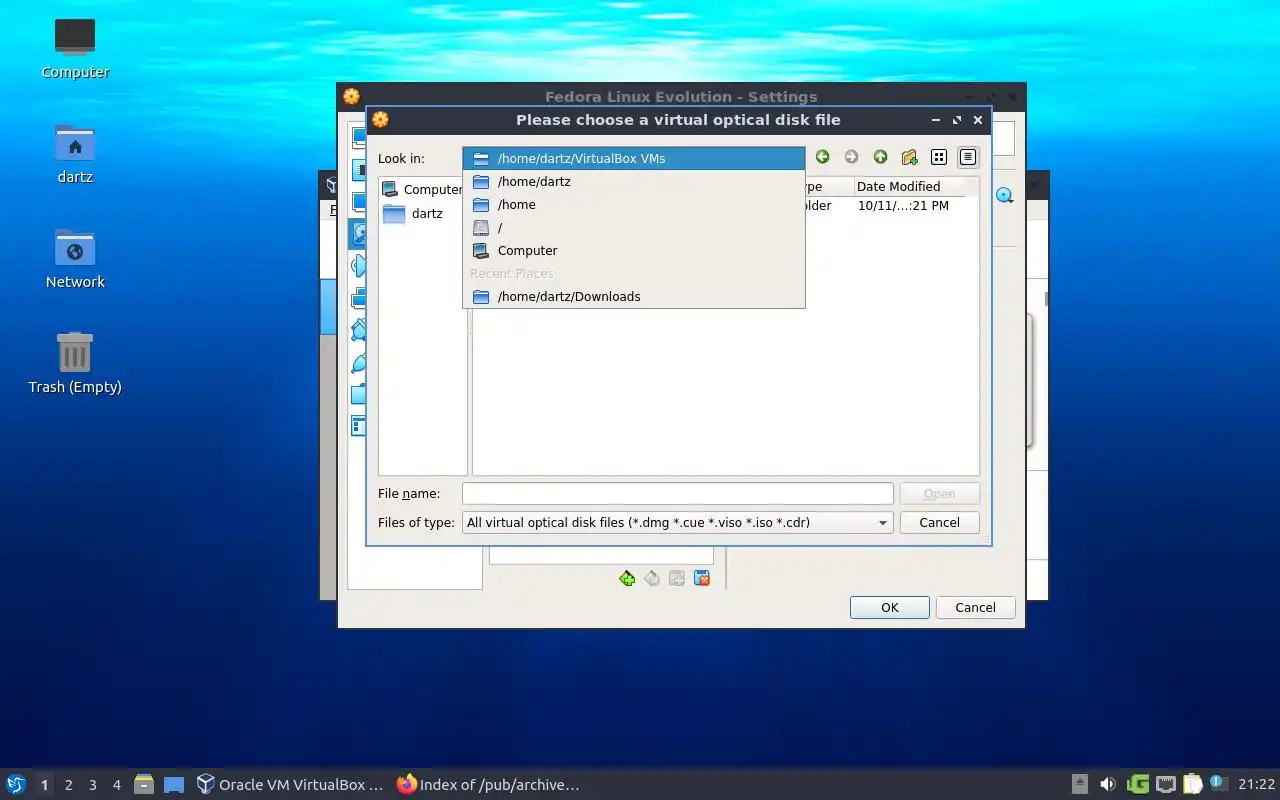The width and height of the screenshot is (1280, 800).
Task: Add attachment icon in Settings storage toolbar
Action: point(677,578)
